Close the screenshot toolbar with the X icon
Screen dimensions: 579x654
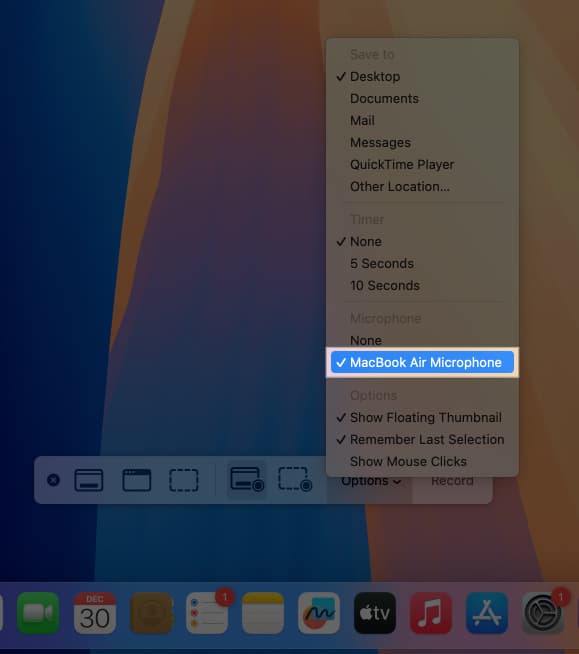pos(53,480)
